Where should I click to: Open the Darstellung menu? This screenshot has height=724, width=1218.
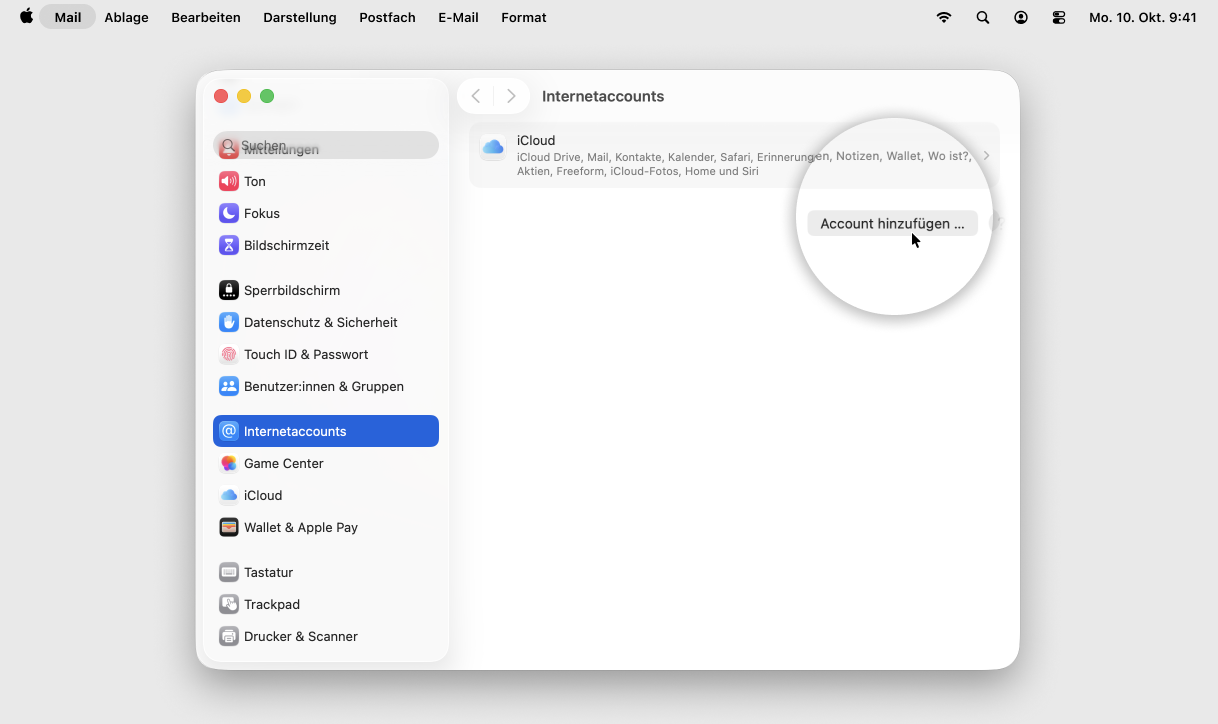[300, 17]
